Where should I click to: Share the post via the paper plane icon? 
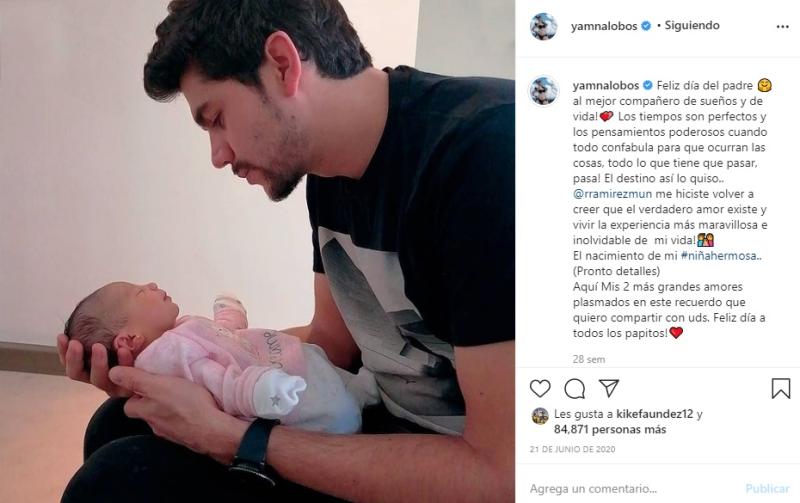point(609,388)
